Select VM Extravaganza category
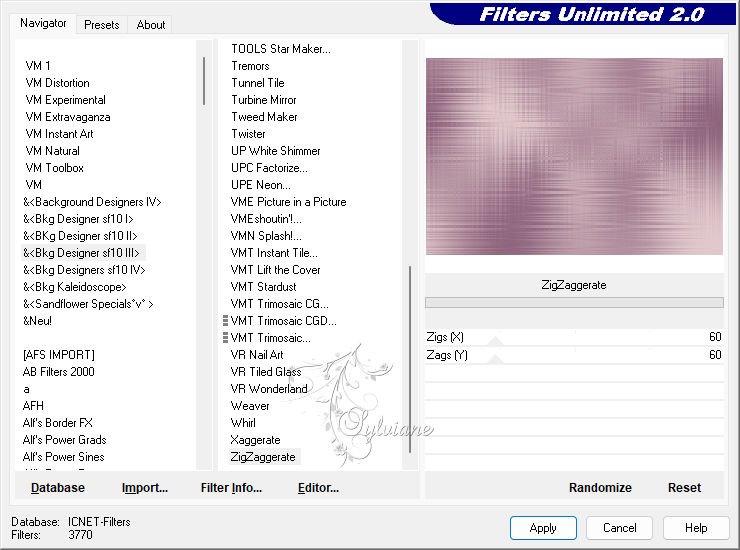Viewport: 740px width, 550px height. [x=68, y=117]
